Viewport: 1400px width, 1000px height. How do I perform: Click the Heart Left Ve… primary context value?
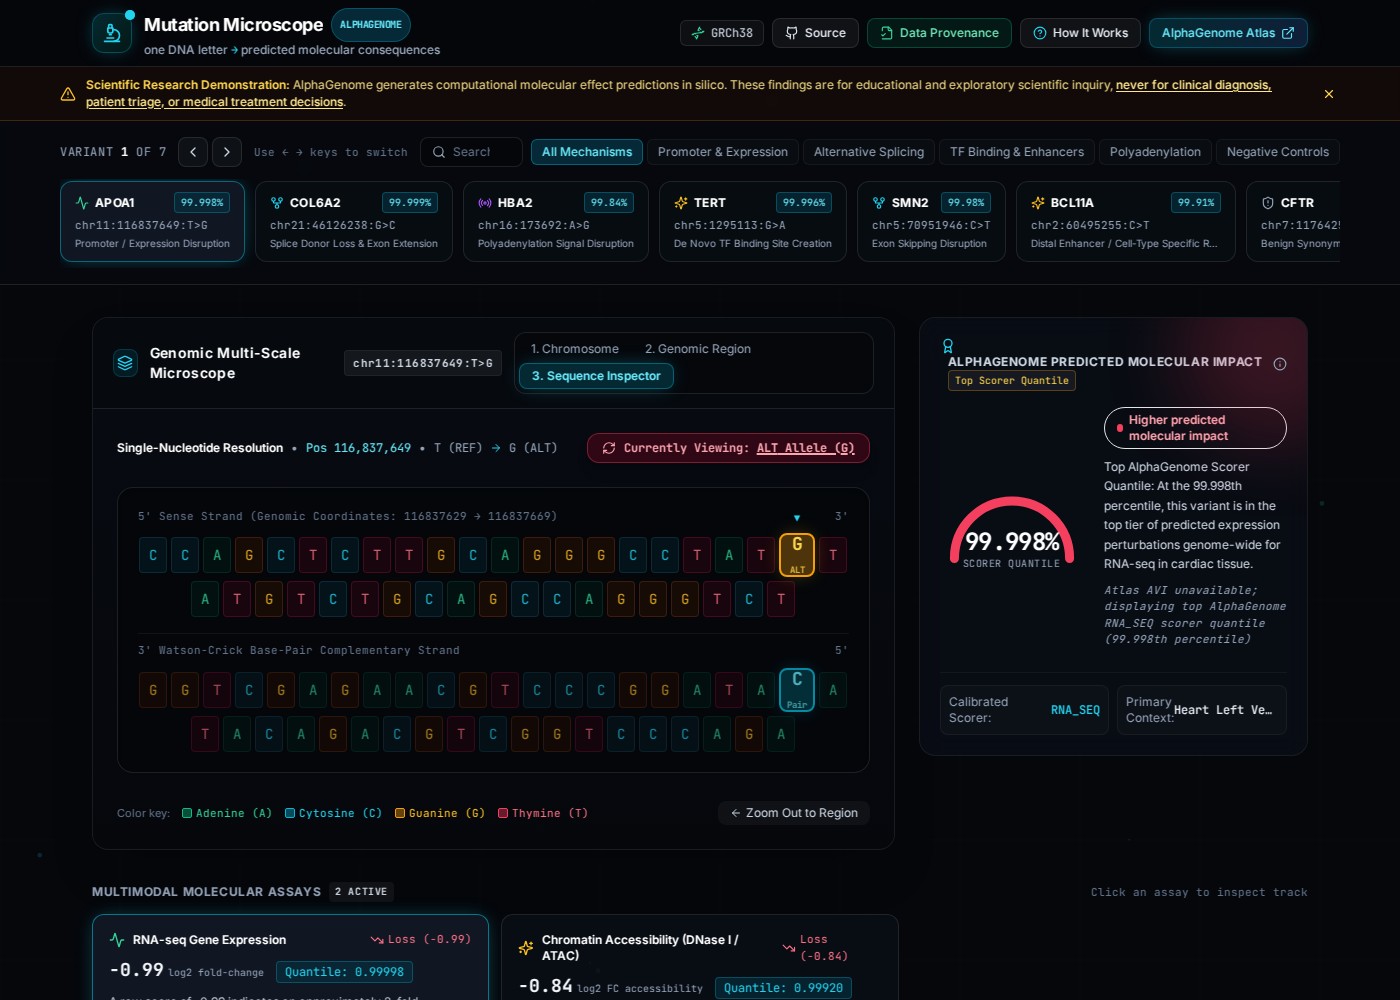pos(1223,710)
